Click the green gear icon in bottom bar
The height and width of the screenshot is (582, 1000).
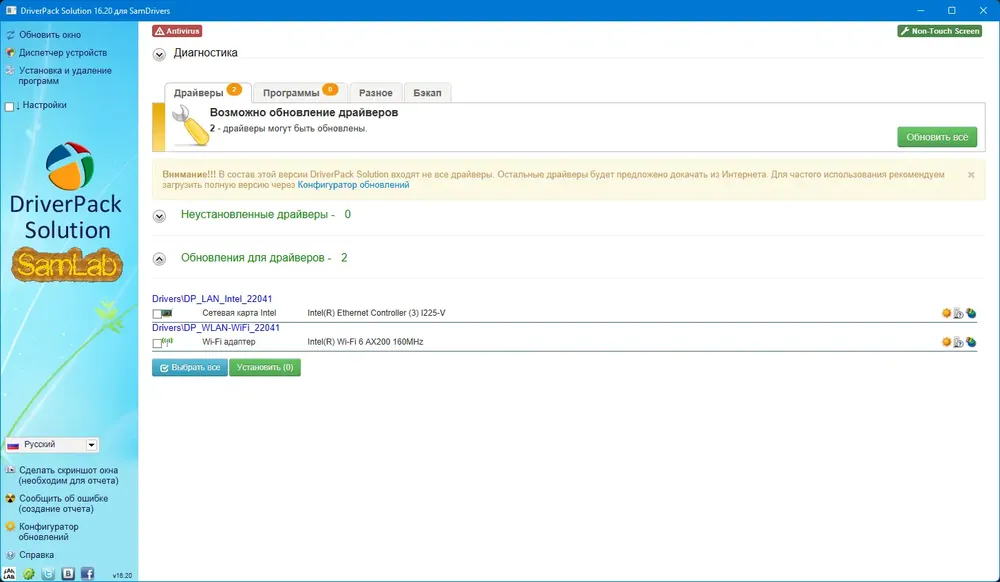pos(29,573)
